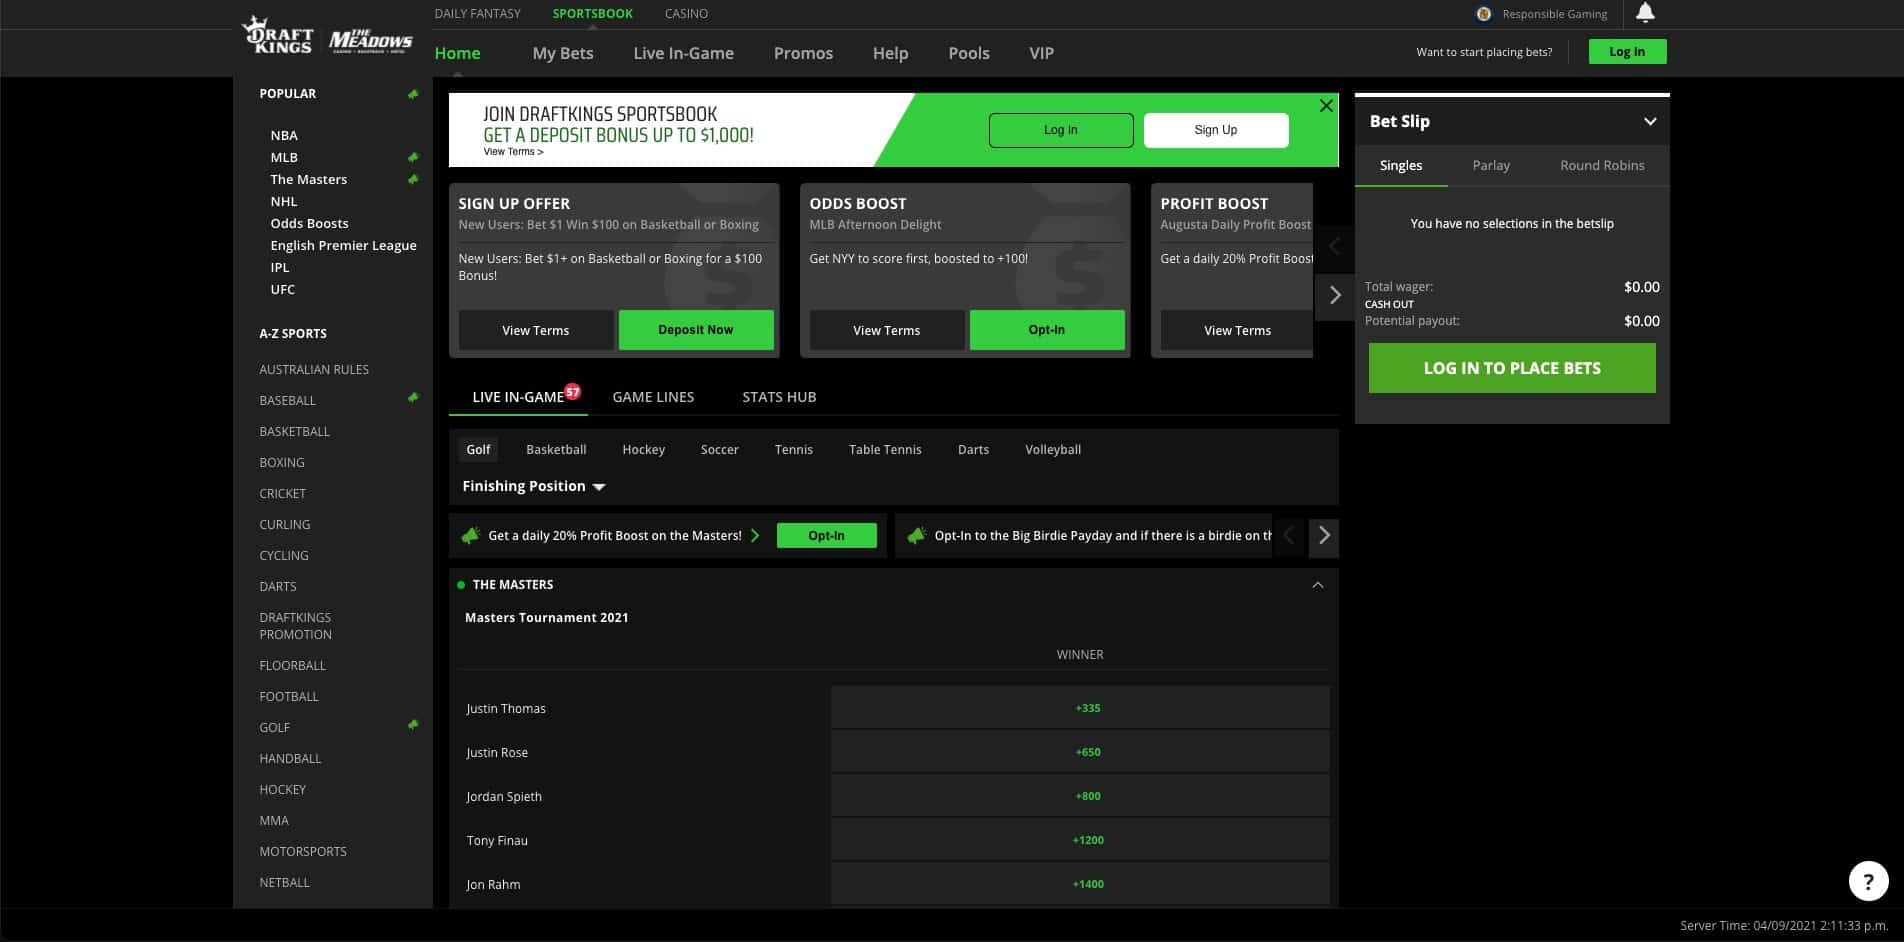This screenshot has width=1904, height=942.
Task: Click the megaphone icon beside MLB
Action: (413, 156)
